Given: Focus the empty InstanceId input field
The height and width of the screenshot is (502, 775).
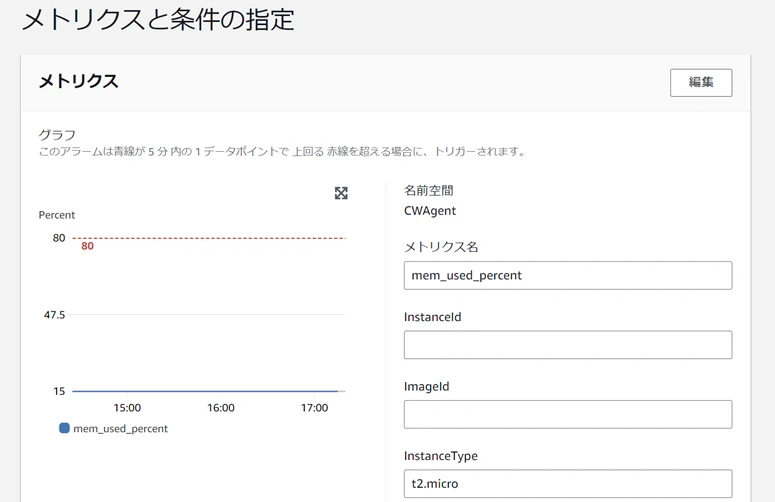Looking at the screenshot, I should coord(568,345).
